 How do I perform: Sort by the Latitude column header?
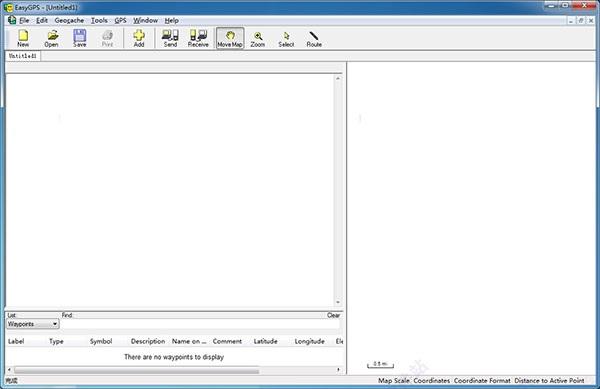pyautogui.click(x=266, y=341)
